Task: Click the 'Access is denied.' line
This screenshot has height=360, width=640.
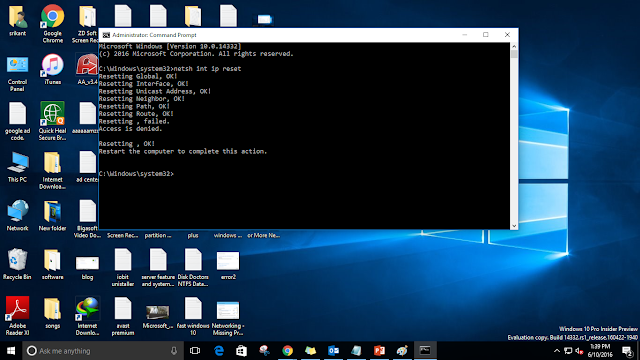Action: pyautogui.click(x=131, y=129)
